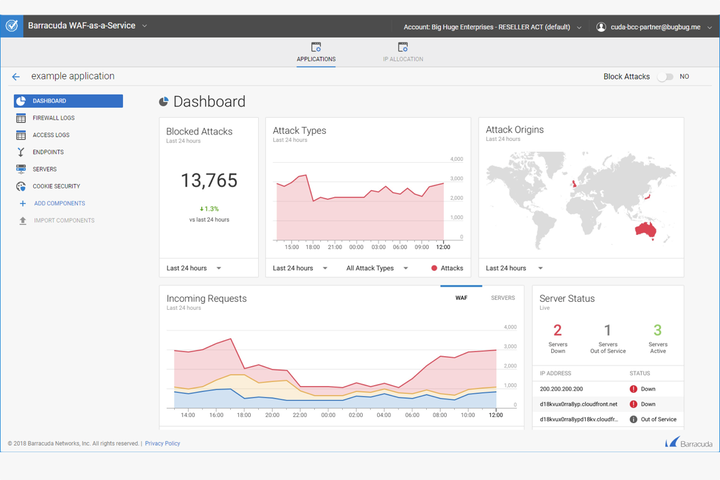Click the plus icon for Add Components
The width and height of the screenshot is (720, 480).
click(22, 203)
